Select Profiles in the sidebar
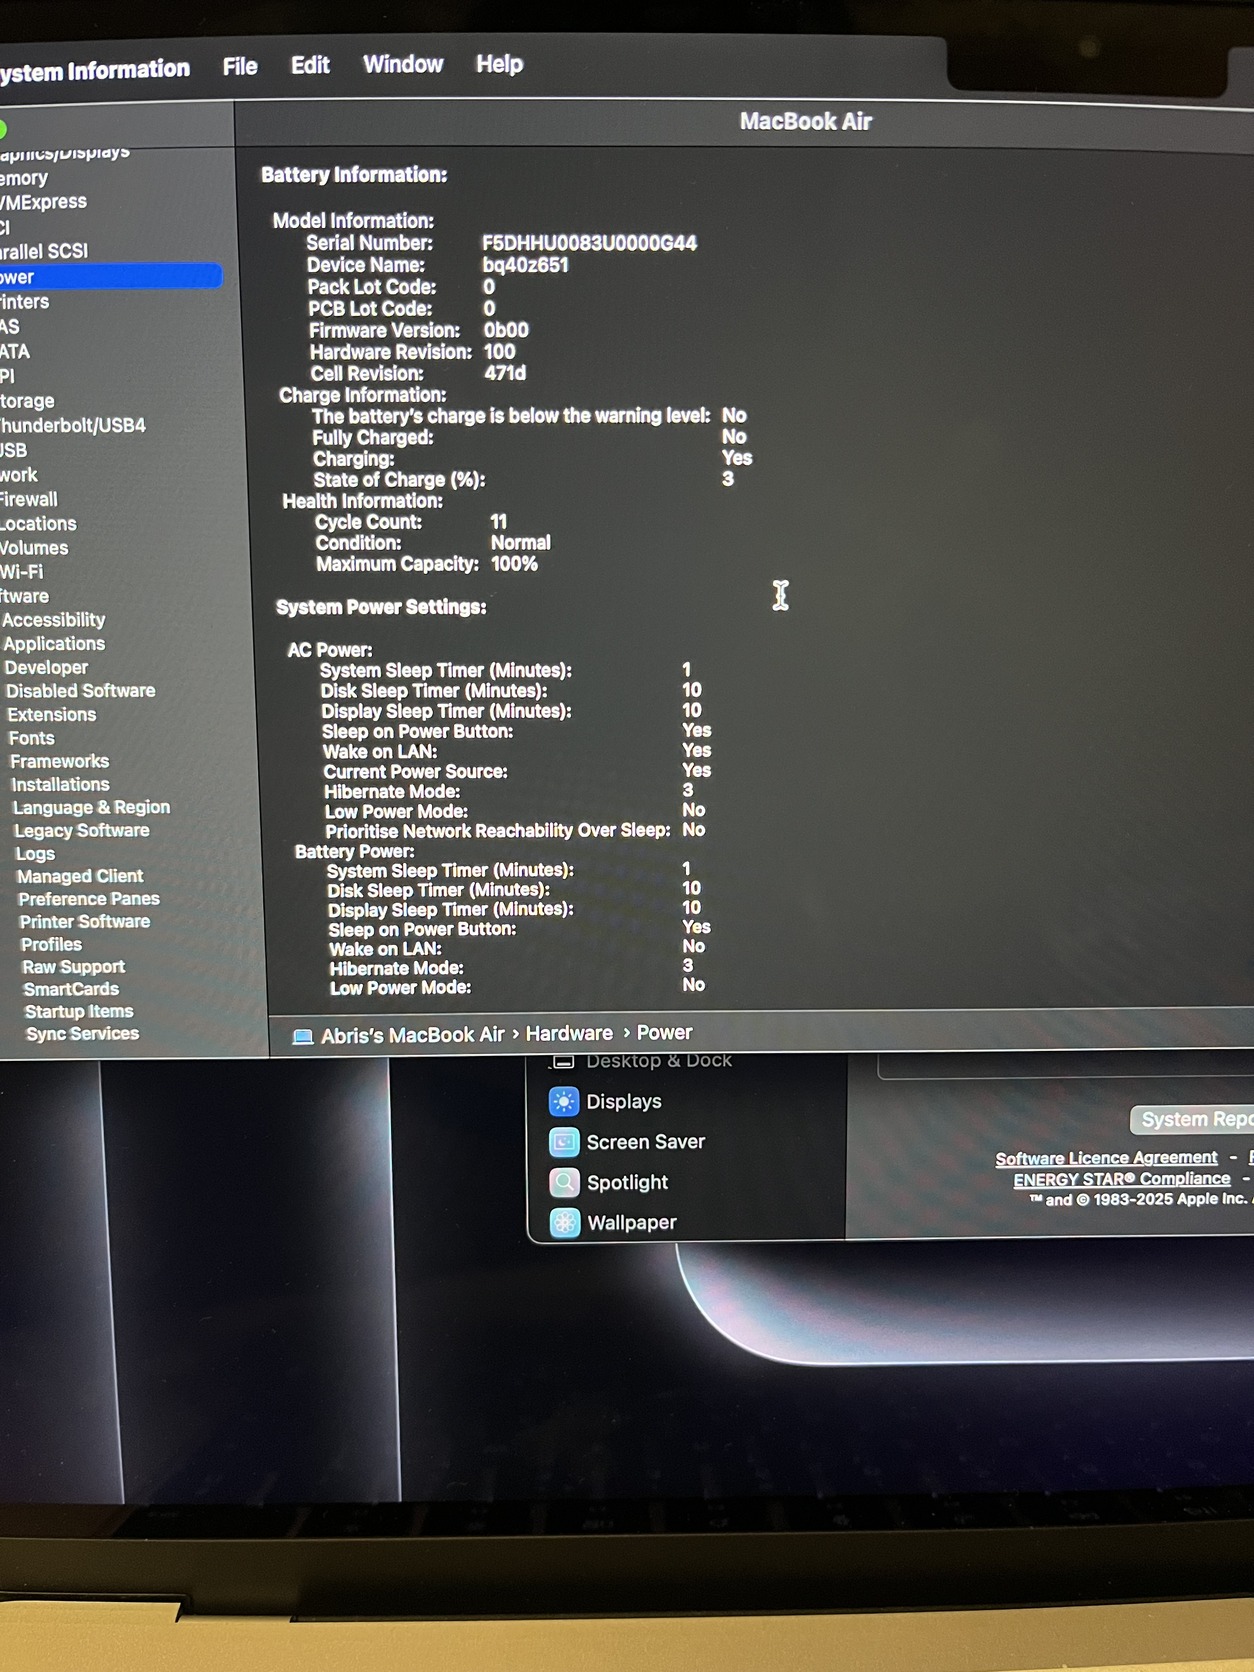Screen dimensions: 1254x1672 point(52,944)
